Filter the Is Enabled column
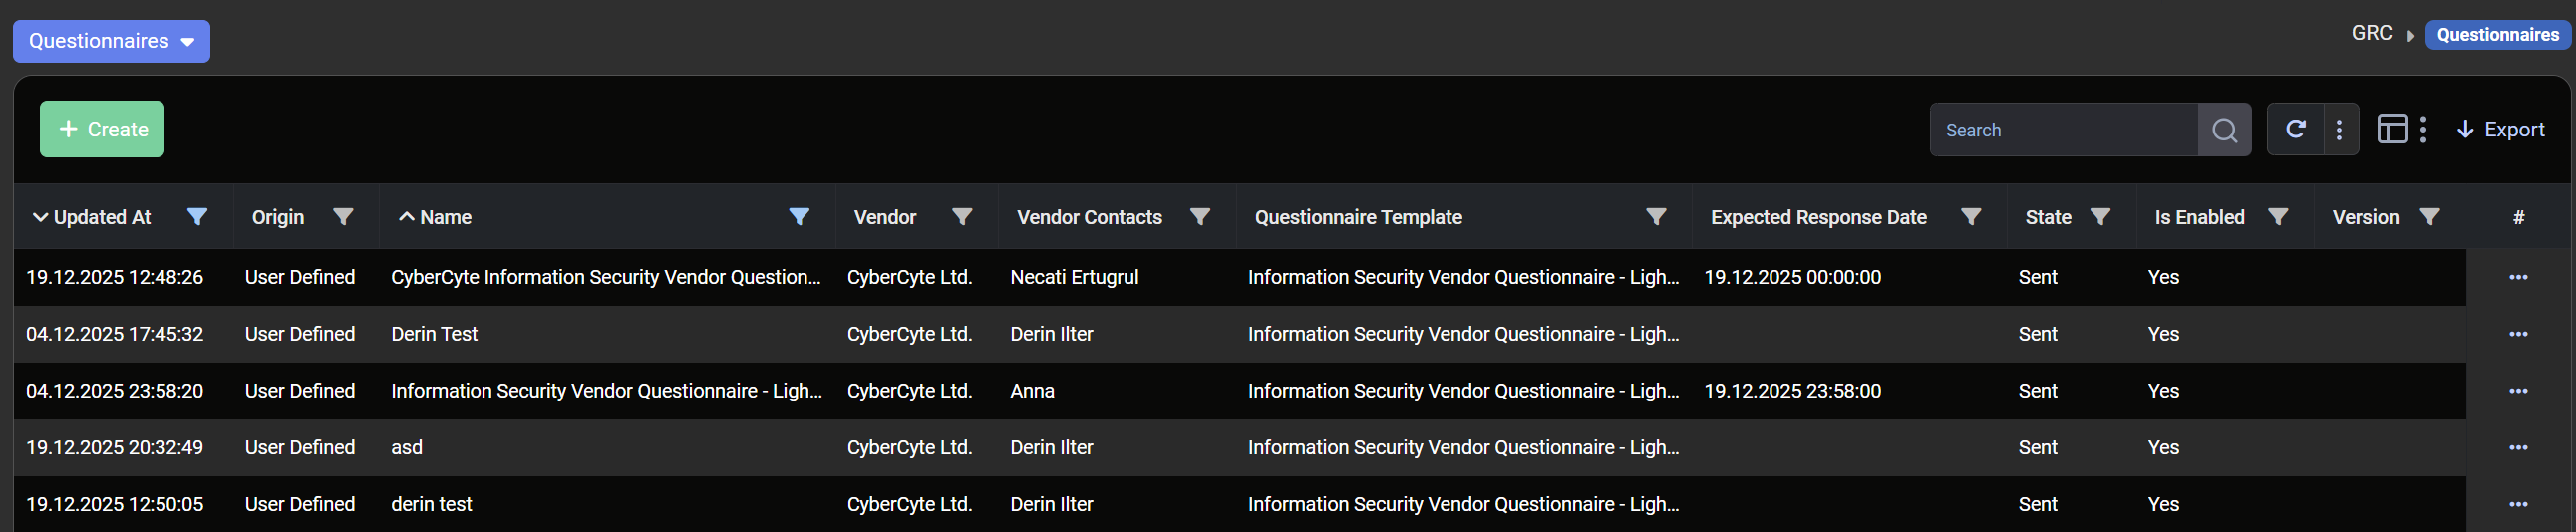 (x=2278, y=217)
